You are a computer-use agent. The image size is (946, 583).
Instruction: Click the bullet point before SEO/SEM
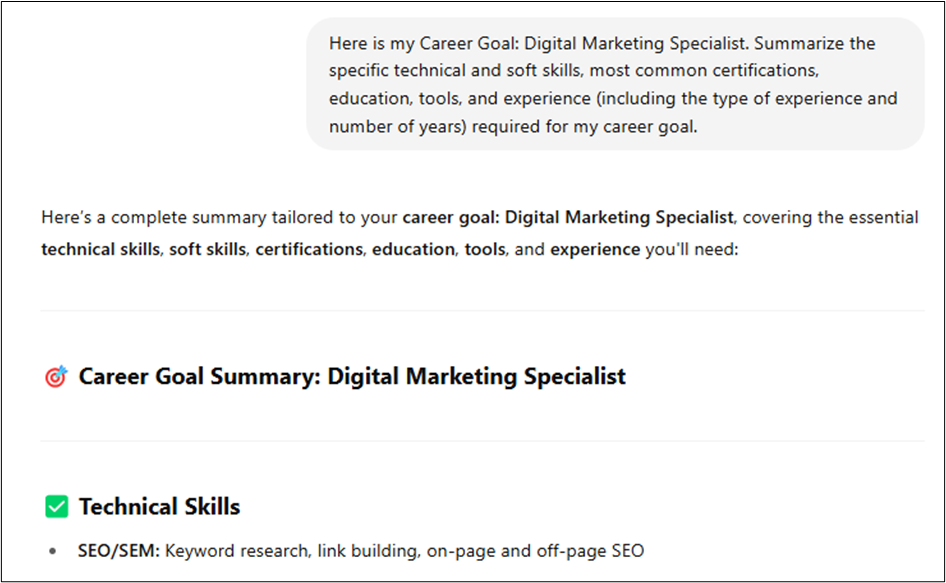click(53, 551)
